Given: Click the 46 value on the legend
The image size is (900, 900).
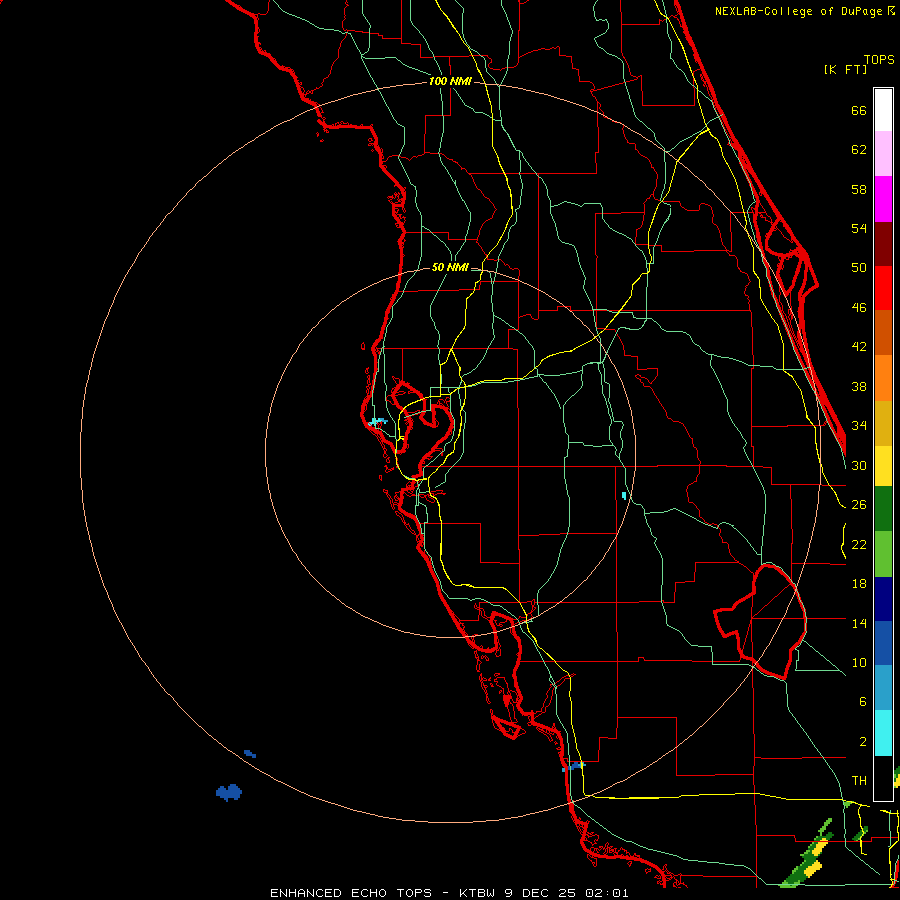Looking at the screenshot, I should click(x=859, y=308).
